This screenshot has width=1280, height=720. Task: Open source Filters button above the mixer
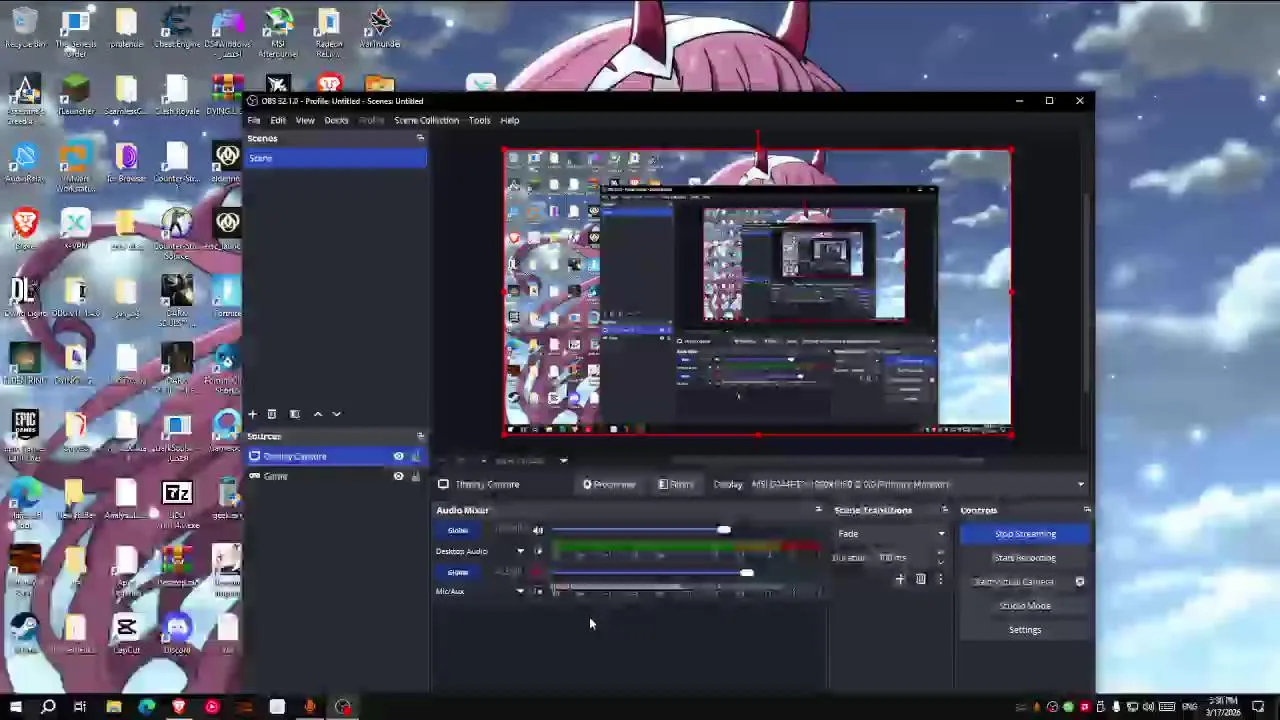coord(676,485)
